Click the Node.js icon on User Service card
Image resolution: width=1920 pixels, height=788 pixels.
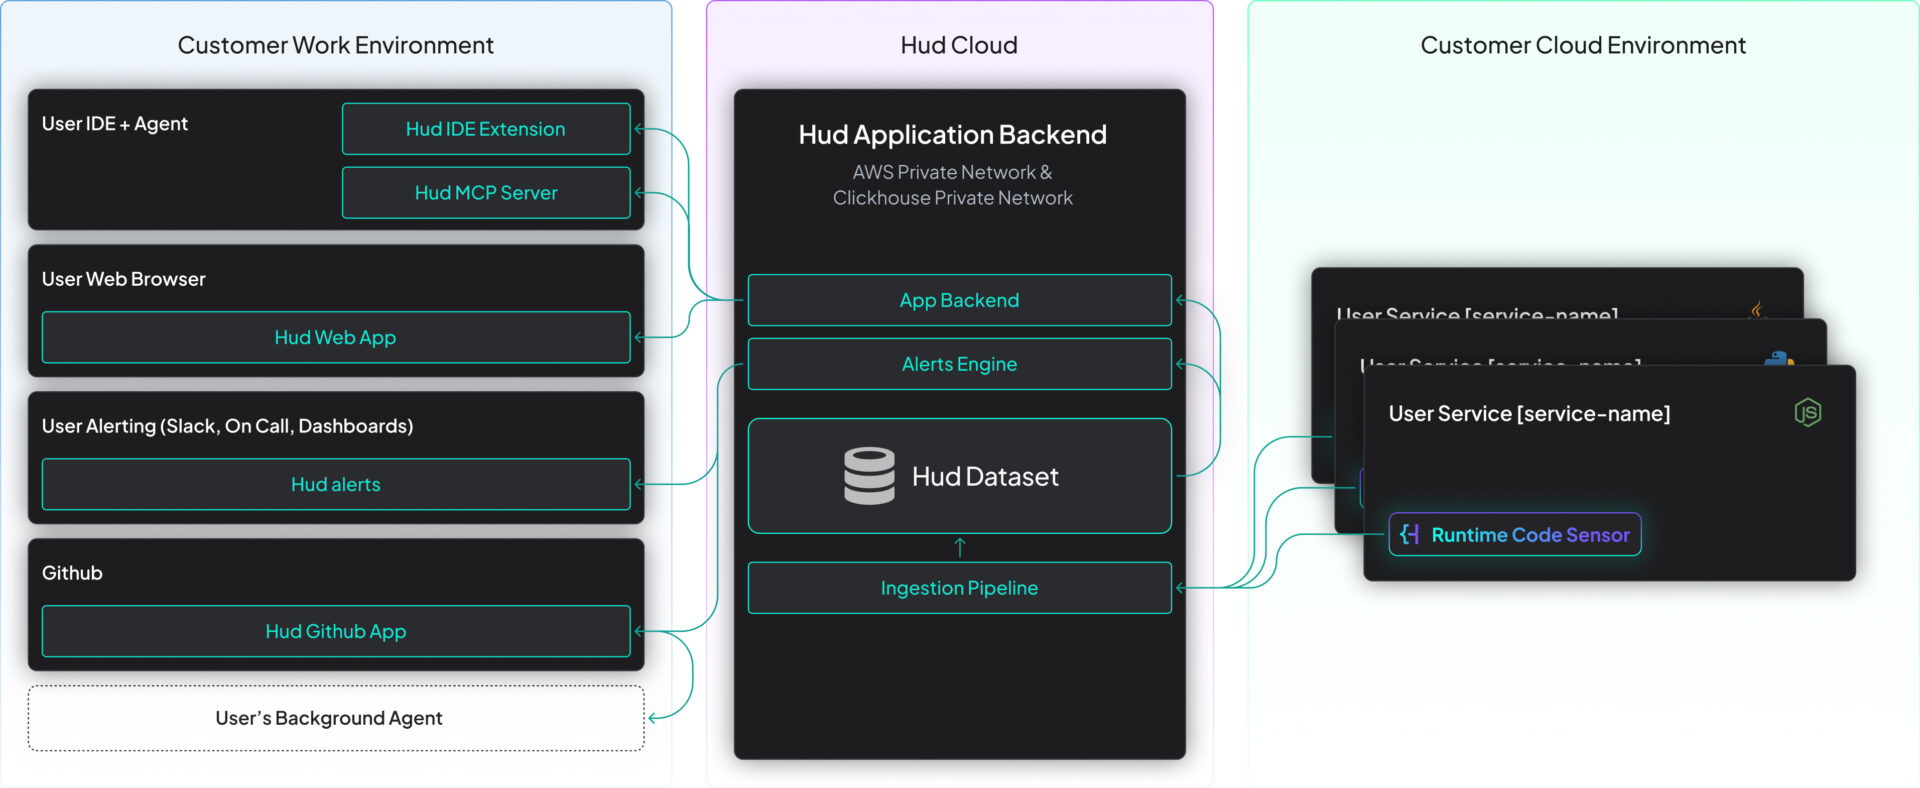coord(1808,412)
